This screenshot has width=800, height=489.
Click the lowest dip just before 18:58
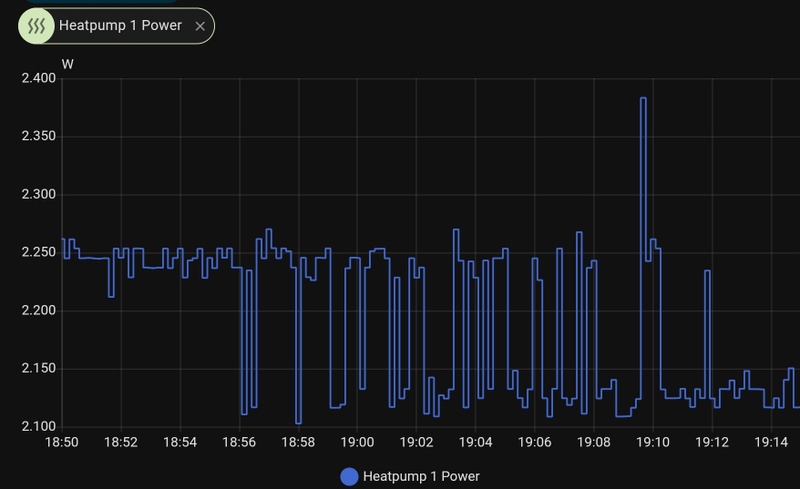pyautogui.click(x=298, y=422)
